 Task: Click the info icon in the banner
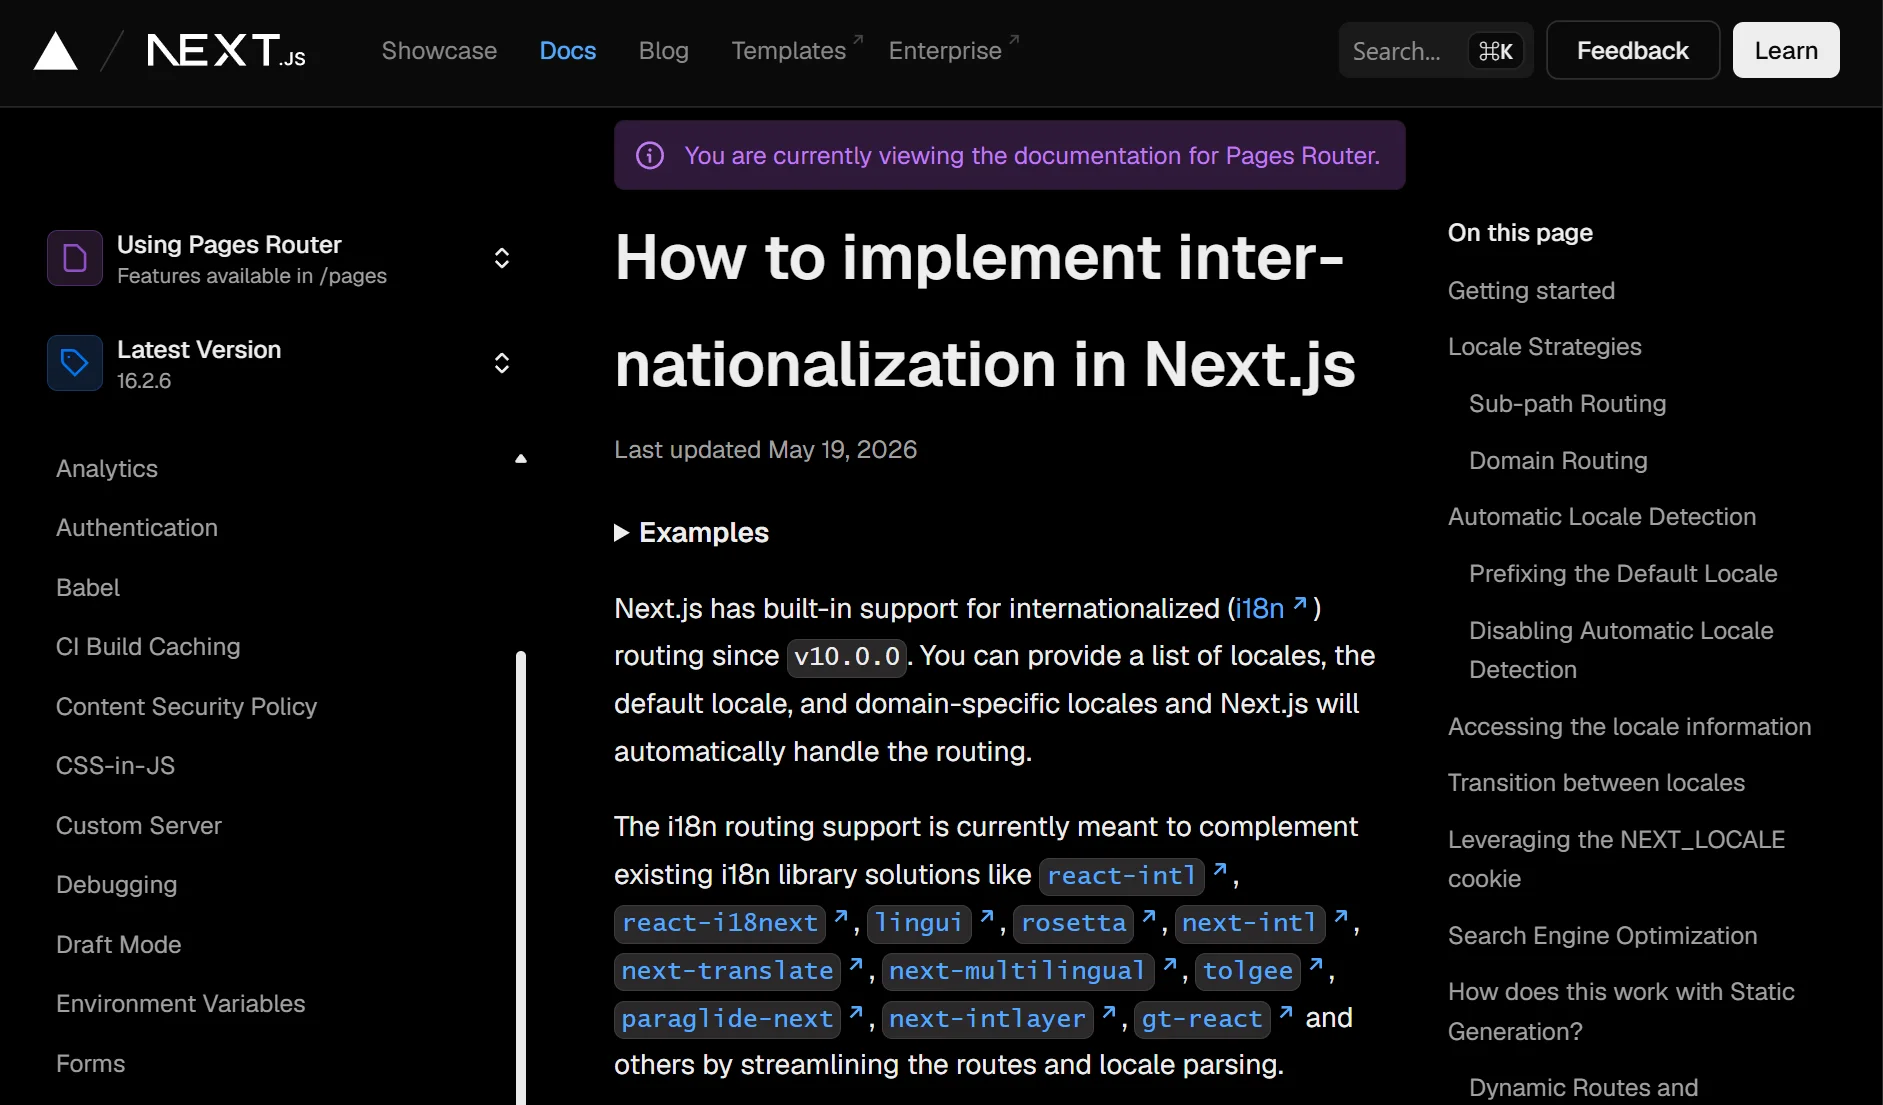point(650,156)
